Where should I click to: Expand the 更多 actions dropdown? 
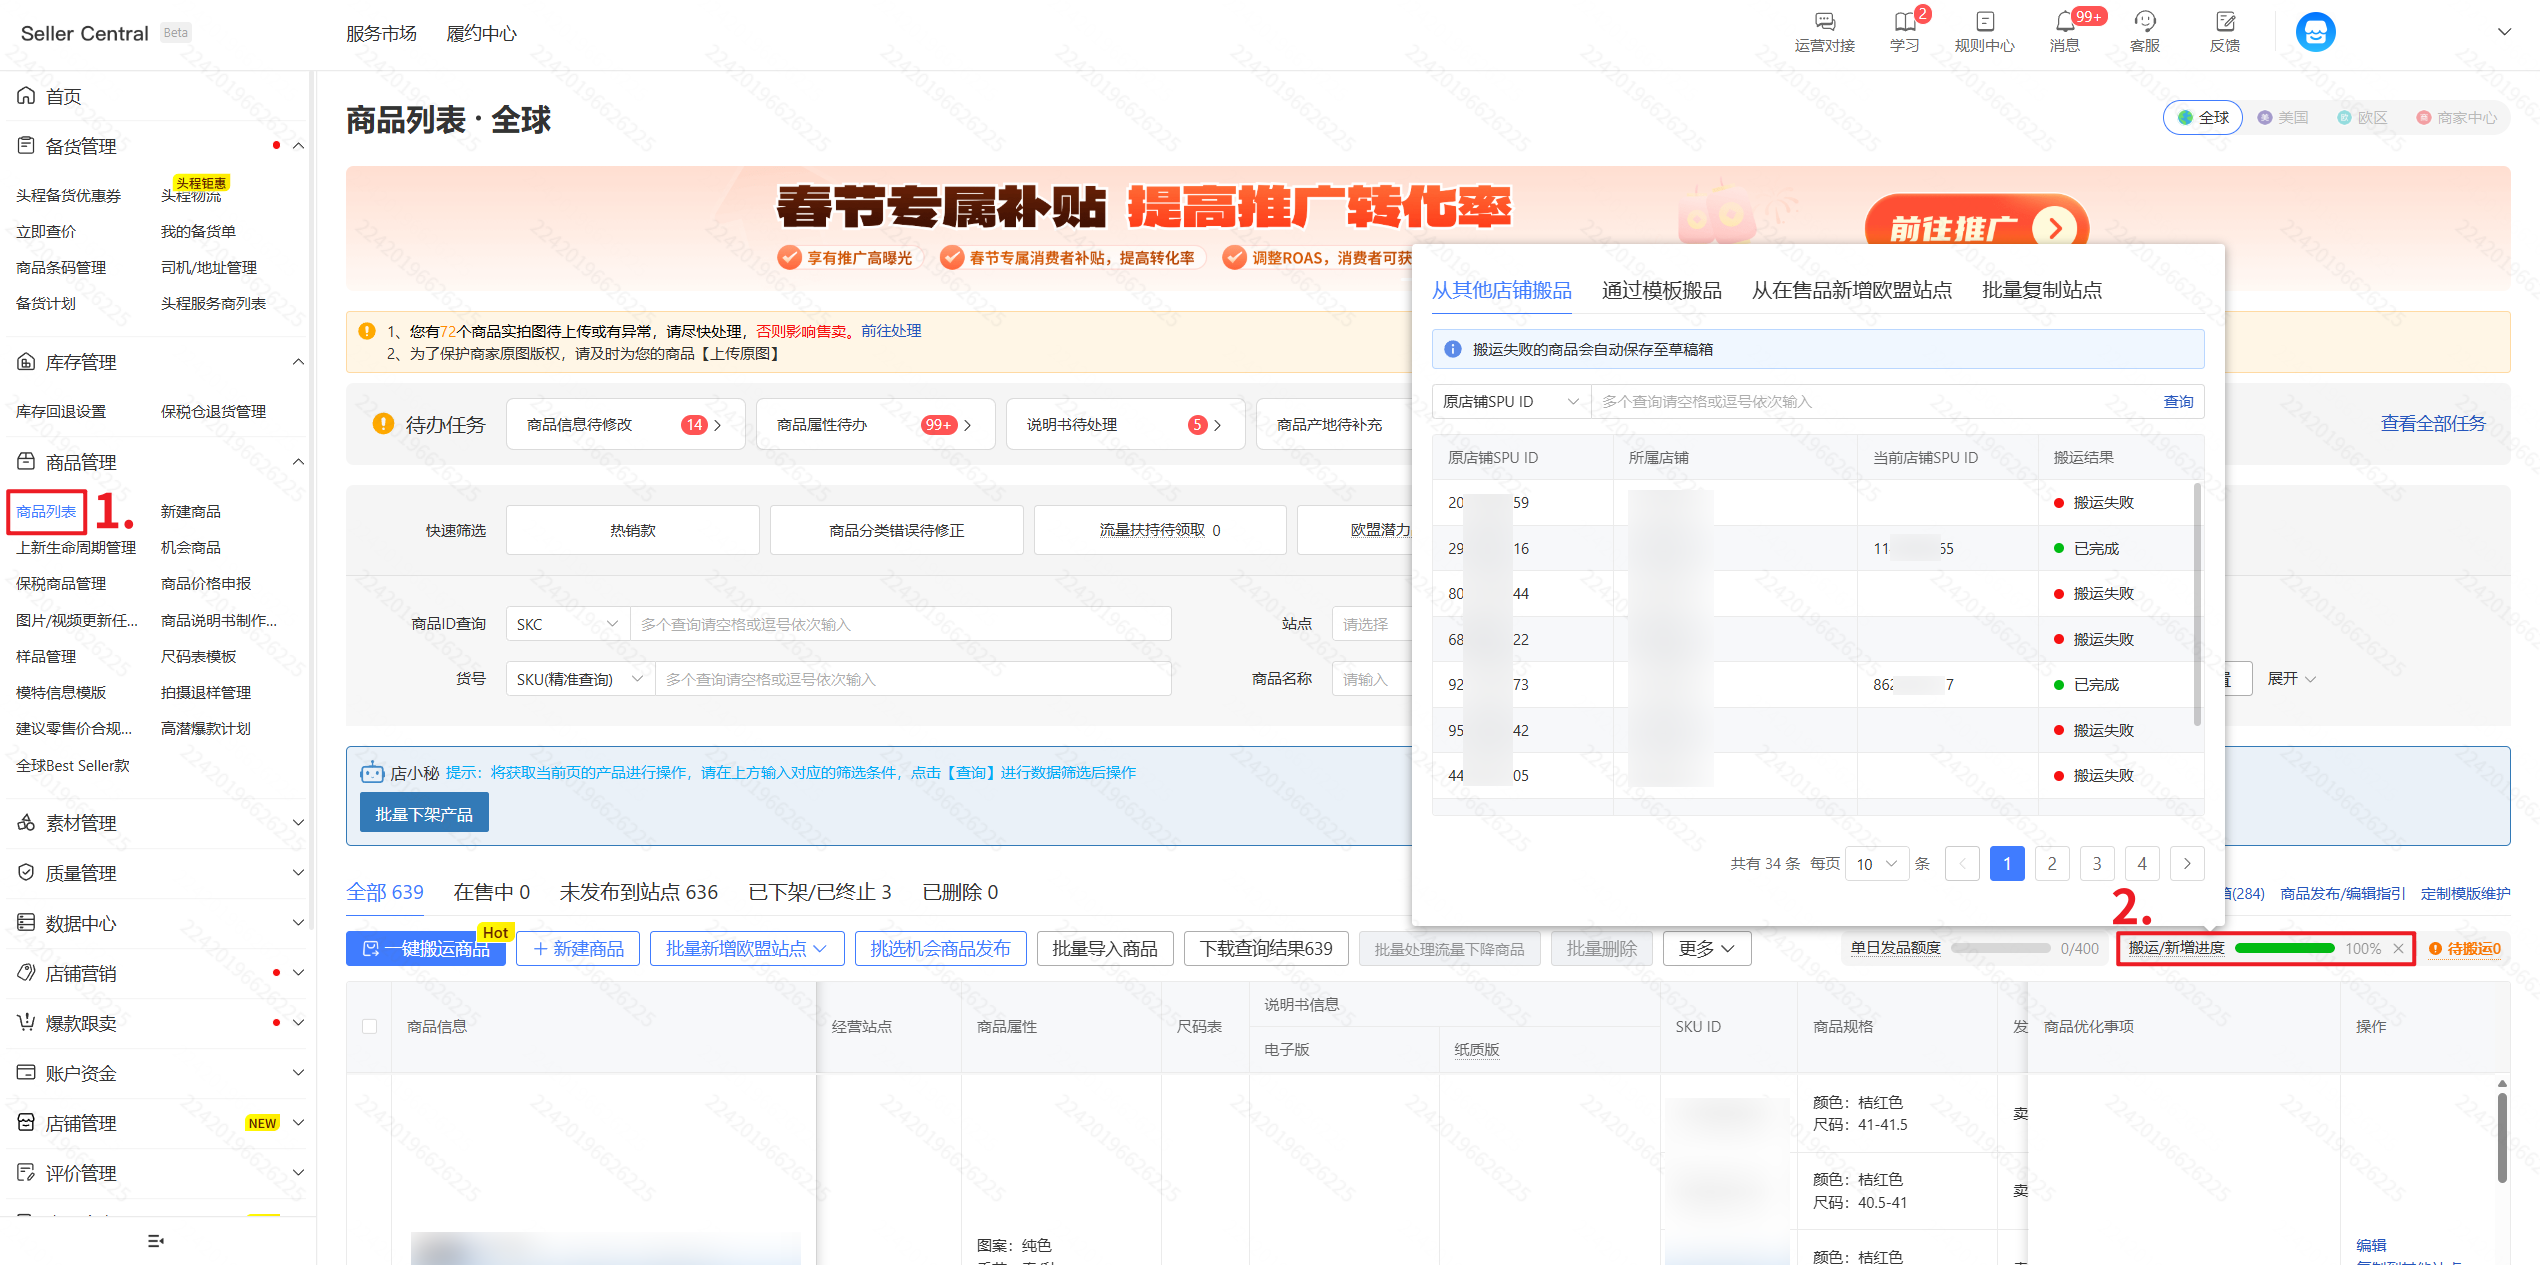(1706, 949)
